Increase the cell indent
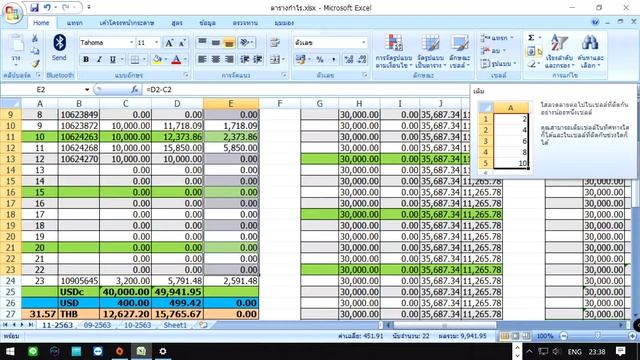640x360 pixels. 258,60
